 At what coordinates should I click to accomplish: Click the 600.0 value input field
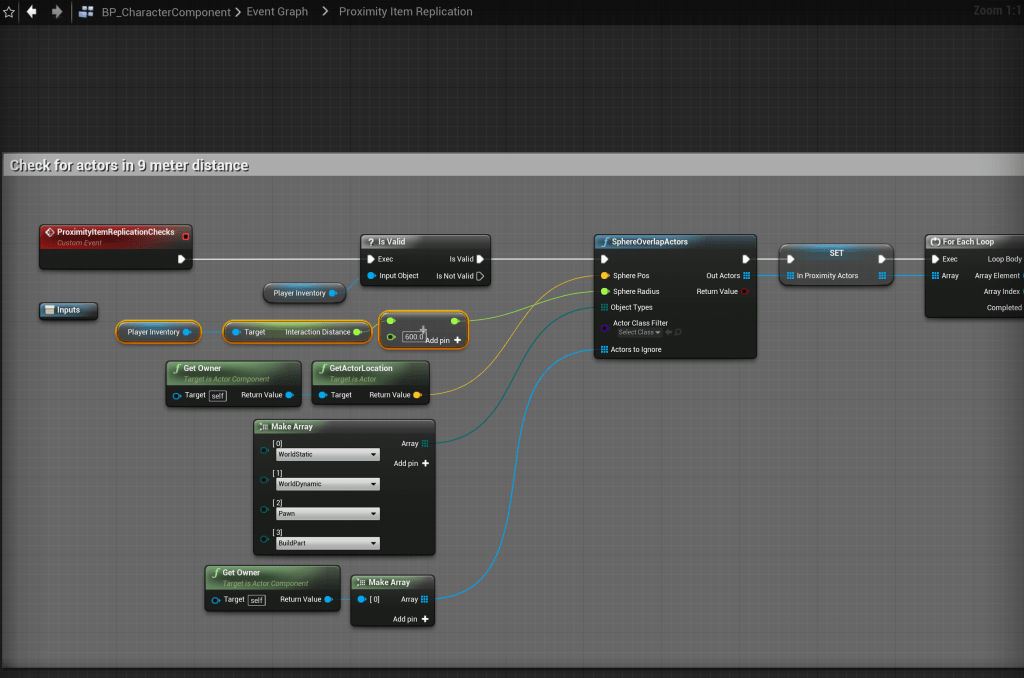point(414,337)
